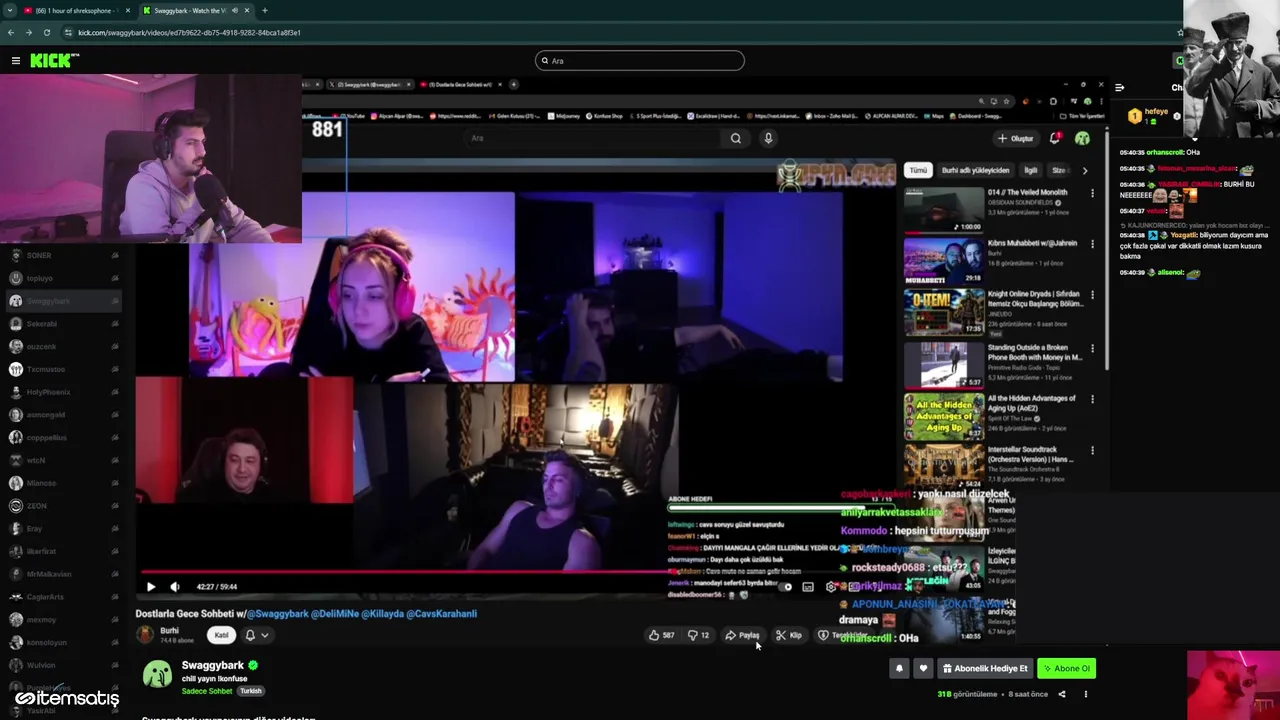1280x720 pixels.
Task: Open the Burhi channel notification bell dropdown
Action: point(257,635)
